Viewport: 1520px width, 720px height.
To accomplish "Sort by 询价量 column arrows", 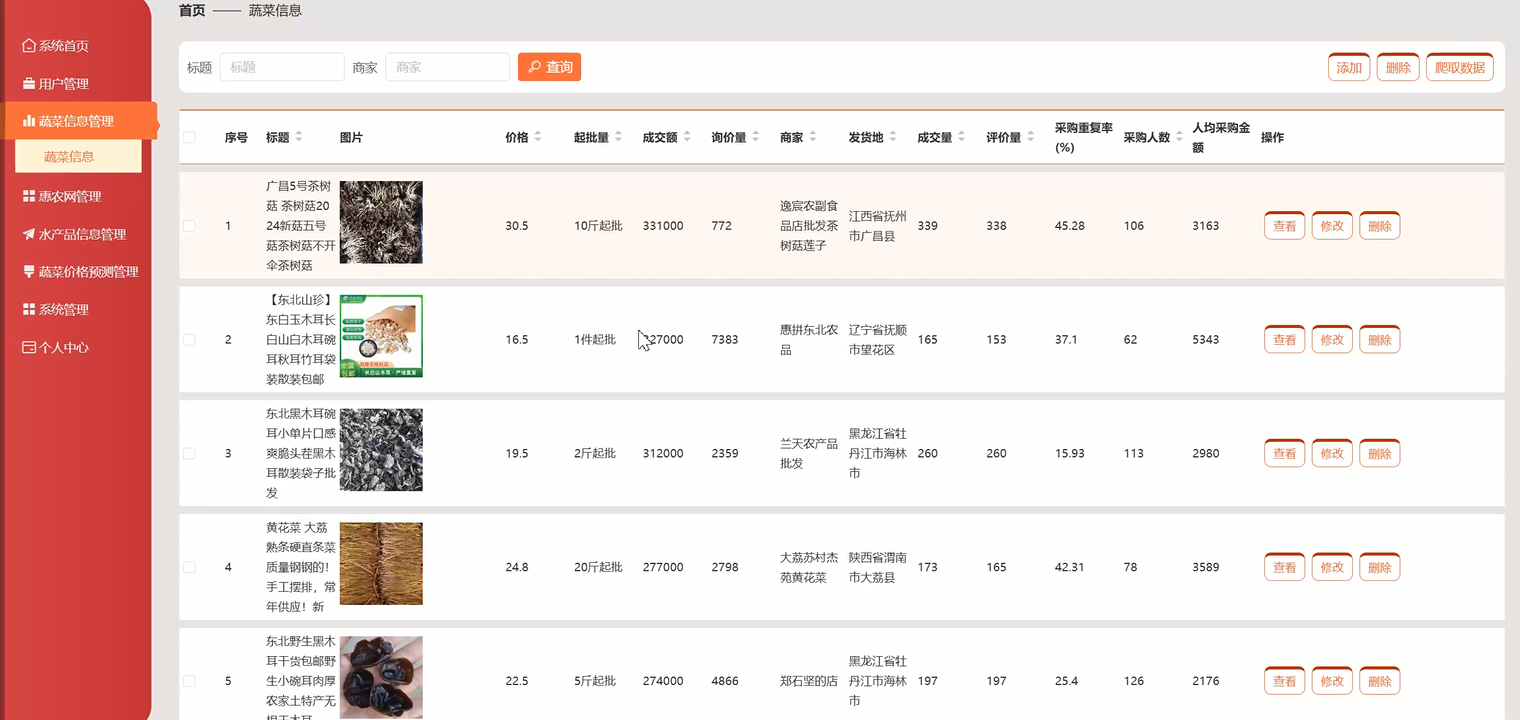I will [756, 137].
